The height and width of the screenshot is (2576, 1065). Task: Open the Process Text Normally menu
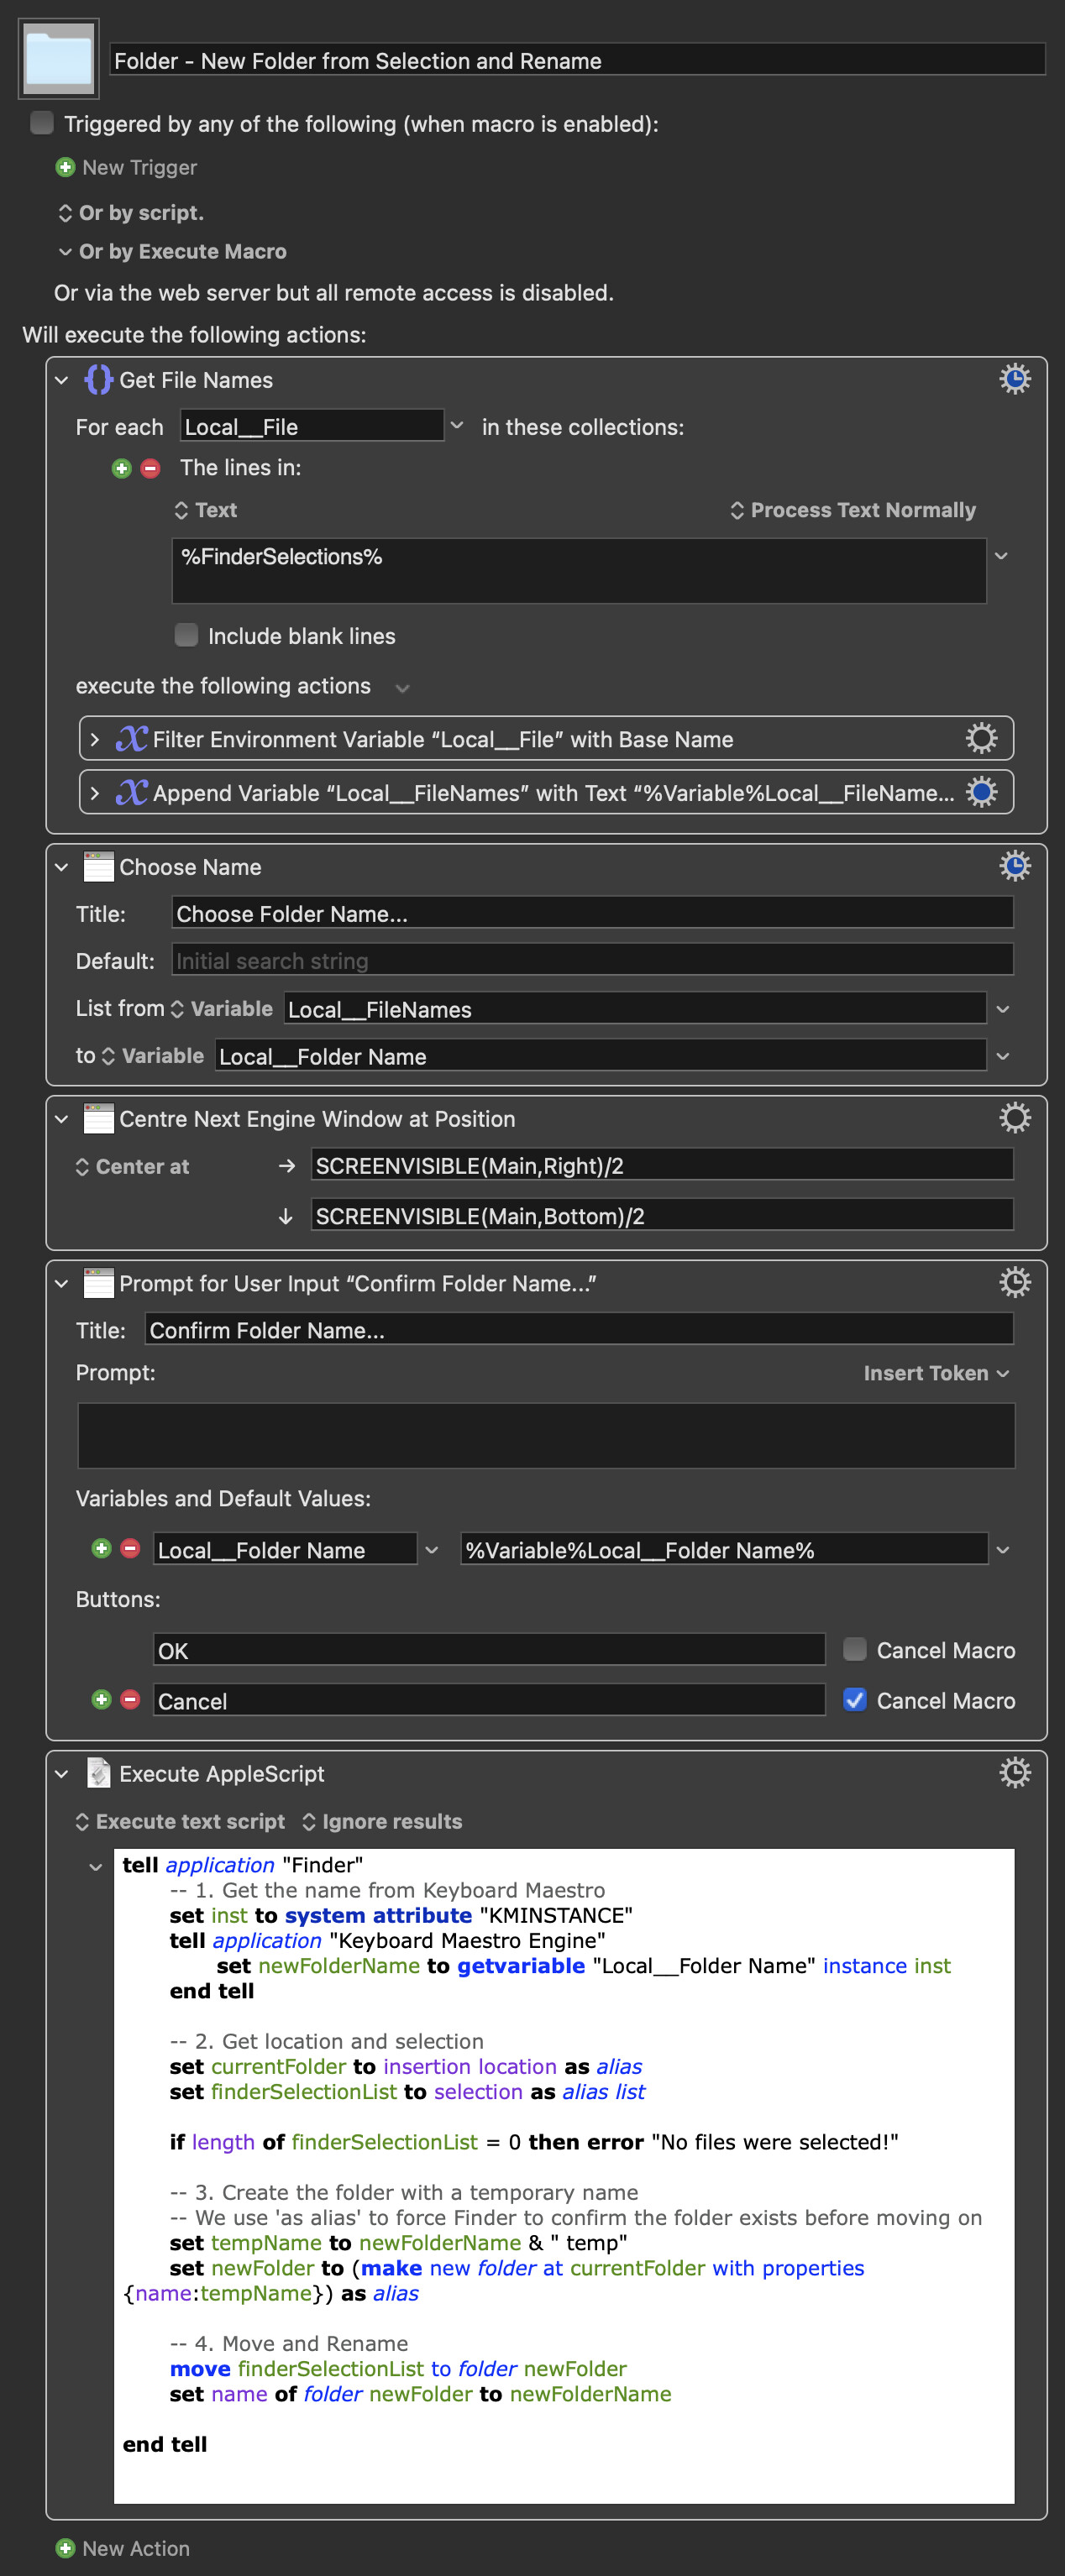point(853,510)
